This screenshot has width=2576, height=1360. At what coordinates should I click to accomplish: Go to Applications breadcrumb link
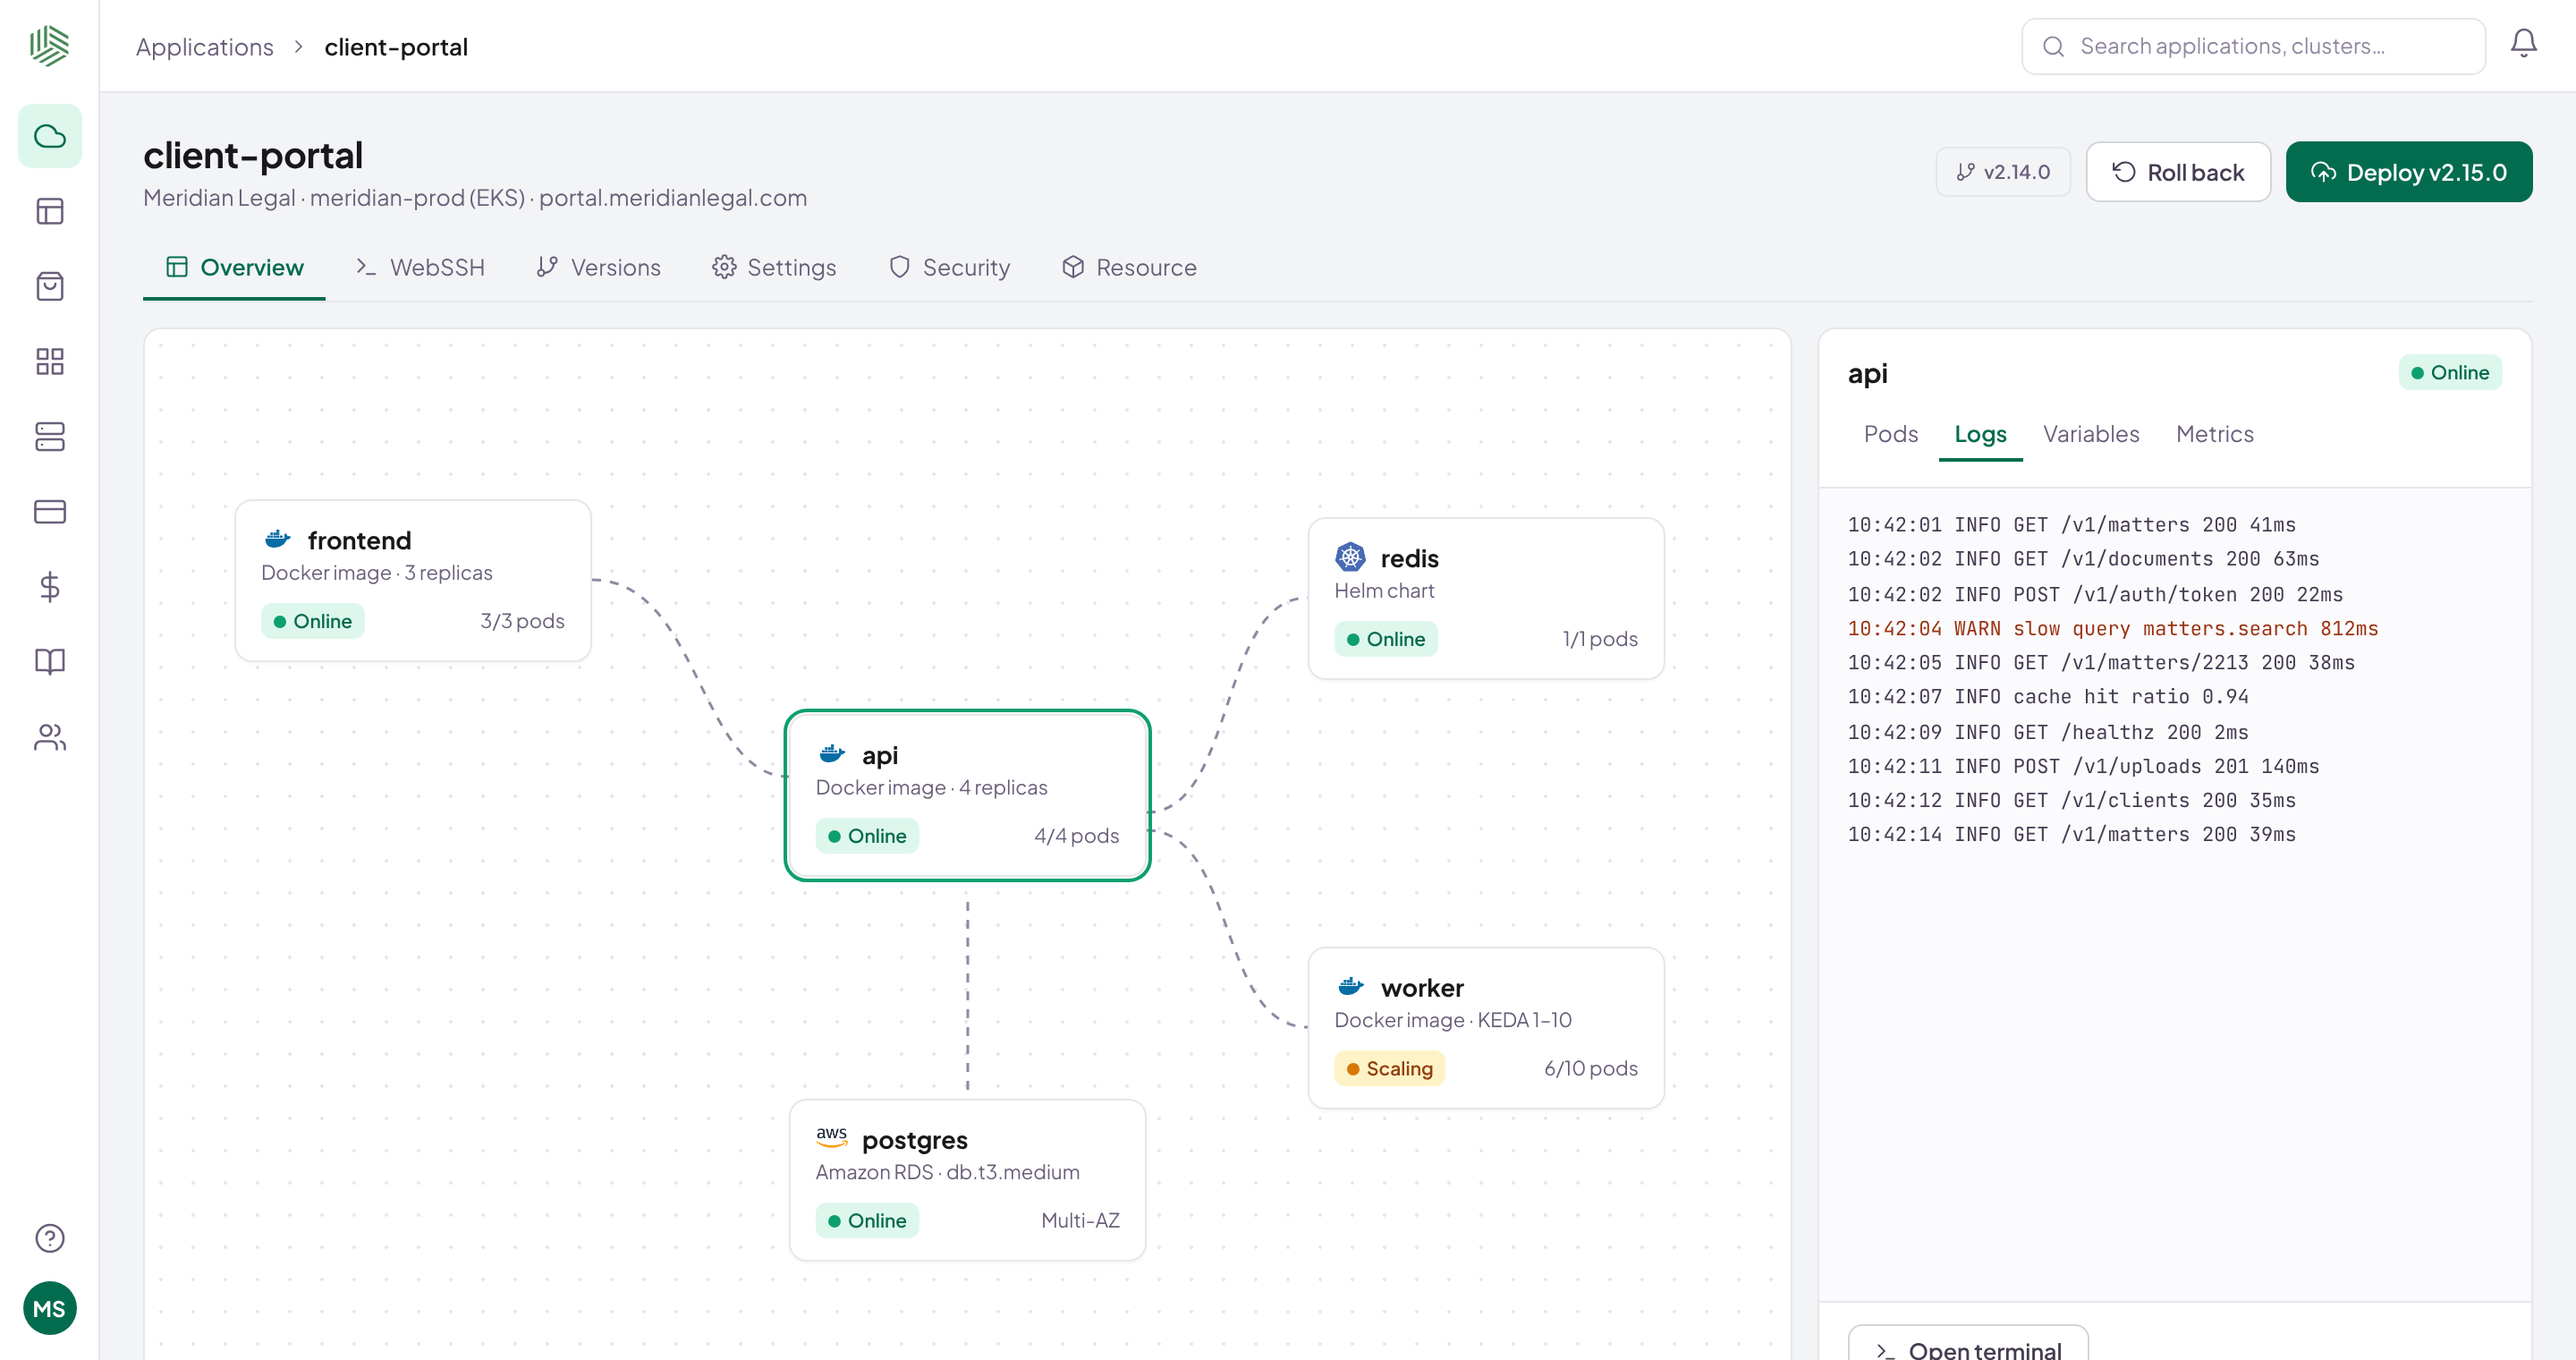pyautogui.click(x=204, y=46)
